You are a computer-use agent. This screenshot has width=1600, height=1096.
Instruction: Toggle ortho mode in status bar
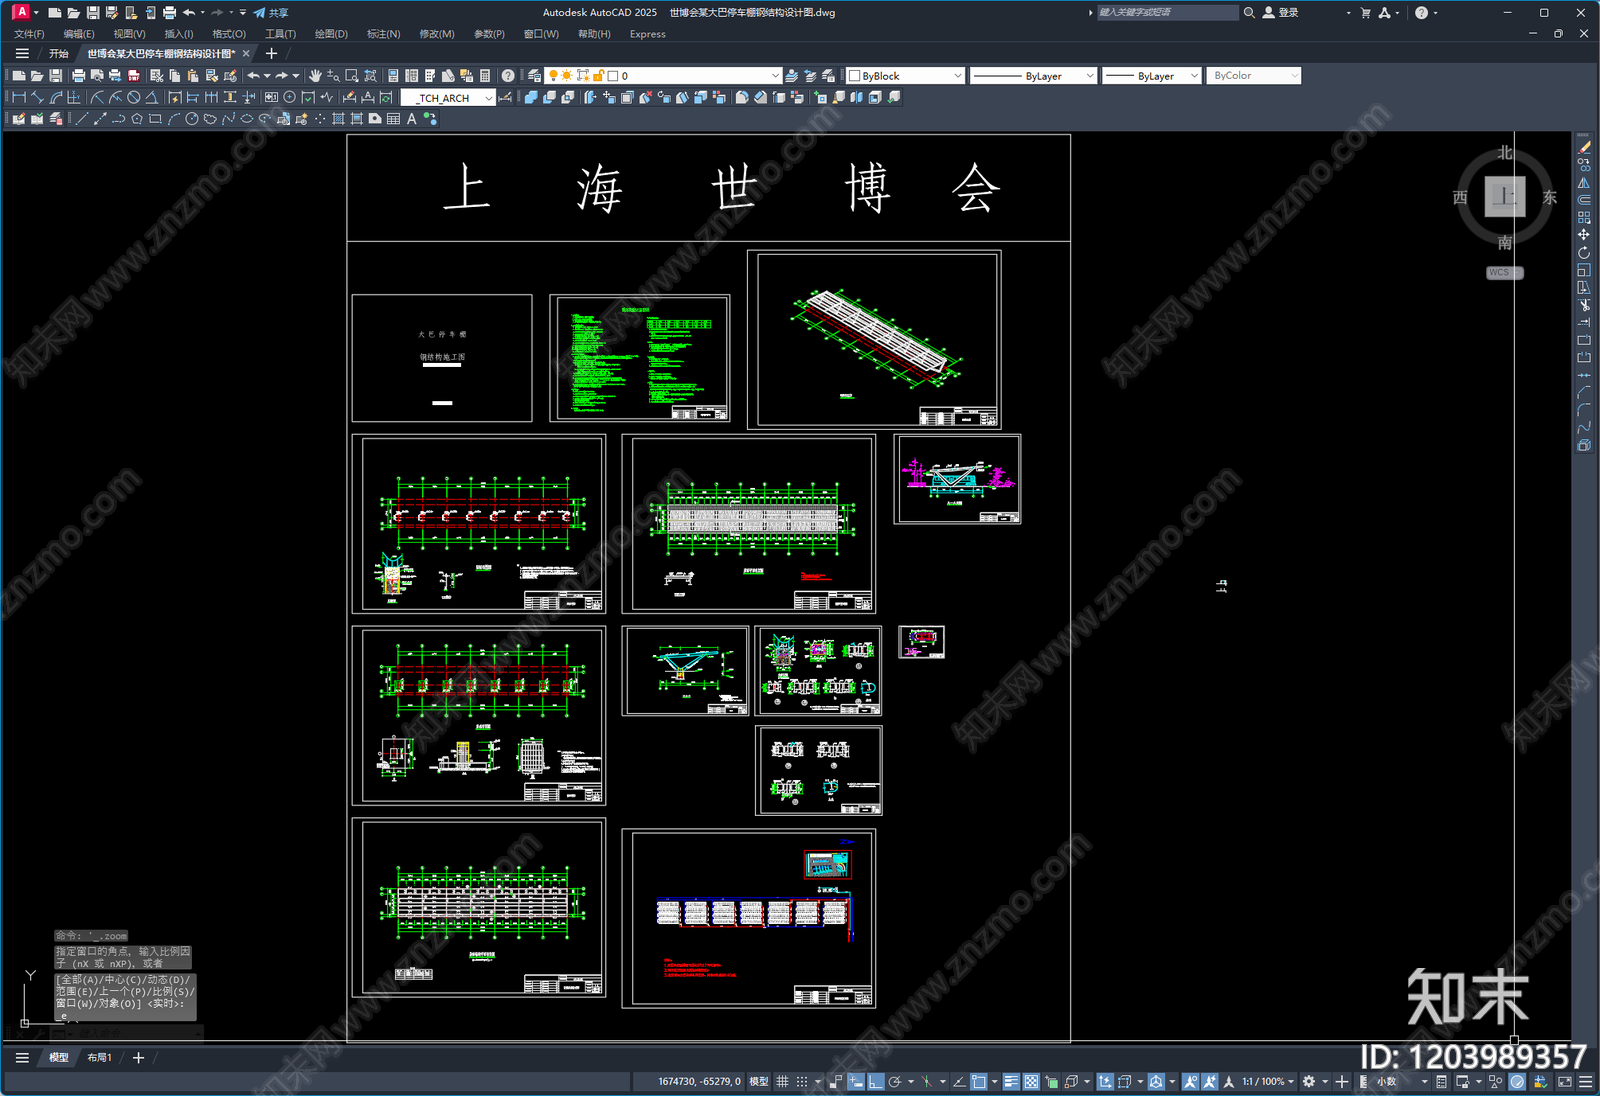click(876, 1082)
